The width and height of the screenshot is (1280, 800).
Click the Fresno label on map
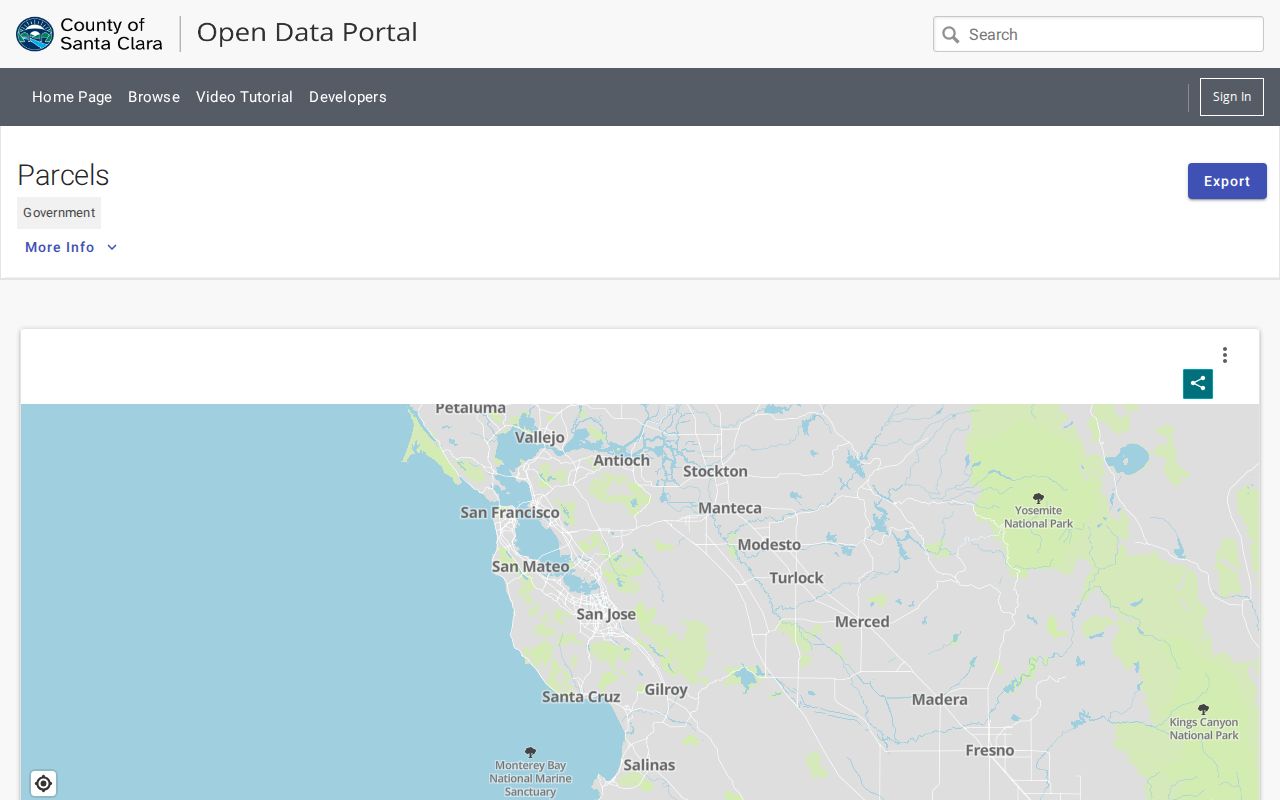pos(990,750)
